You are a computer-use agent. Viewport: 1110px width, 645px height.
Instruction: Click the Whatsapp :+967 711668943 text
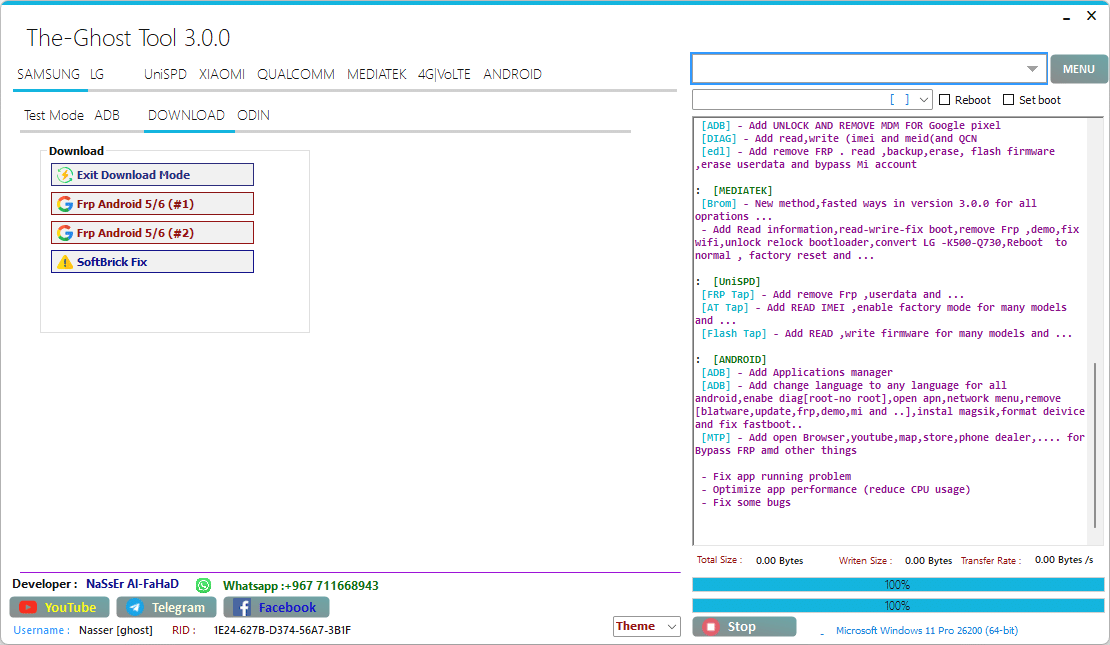[x=301, y=586]
